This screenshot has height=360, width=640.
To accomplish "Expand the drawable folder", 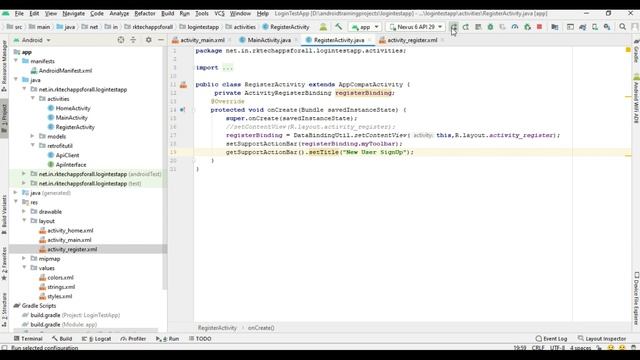I will pos(24,211).
